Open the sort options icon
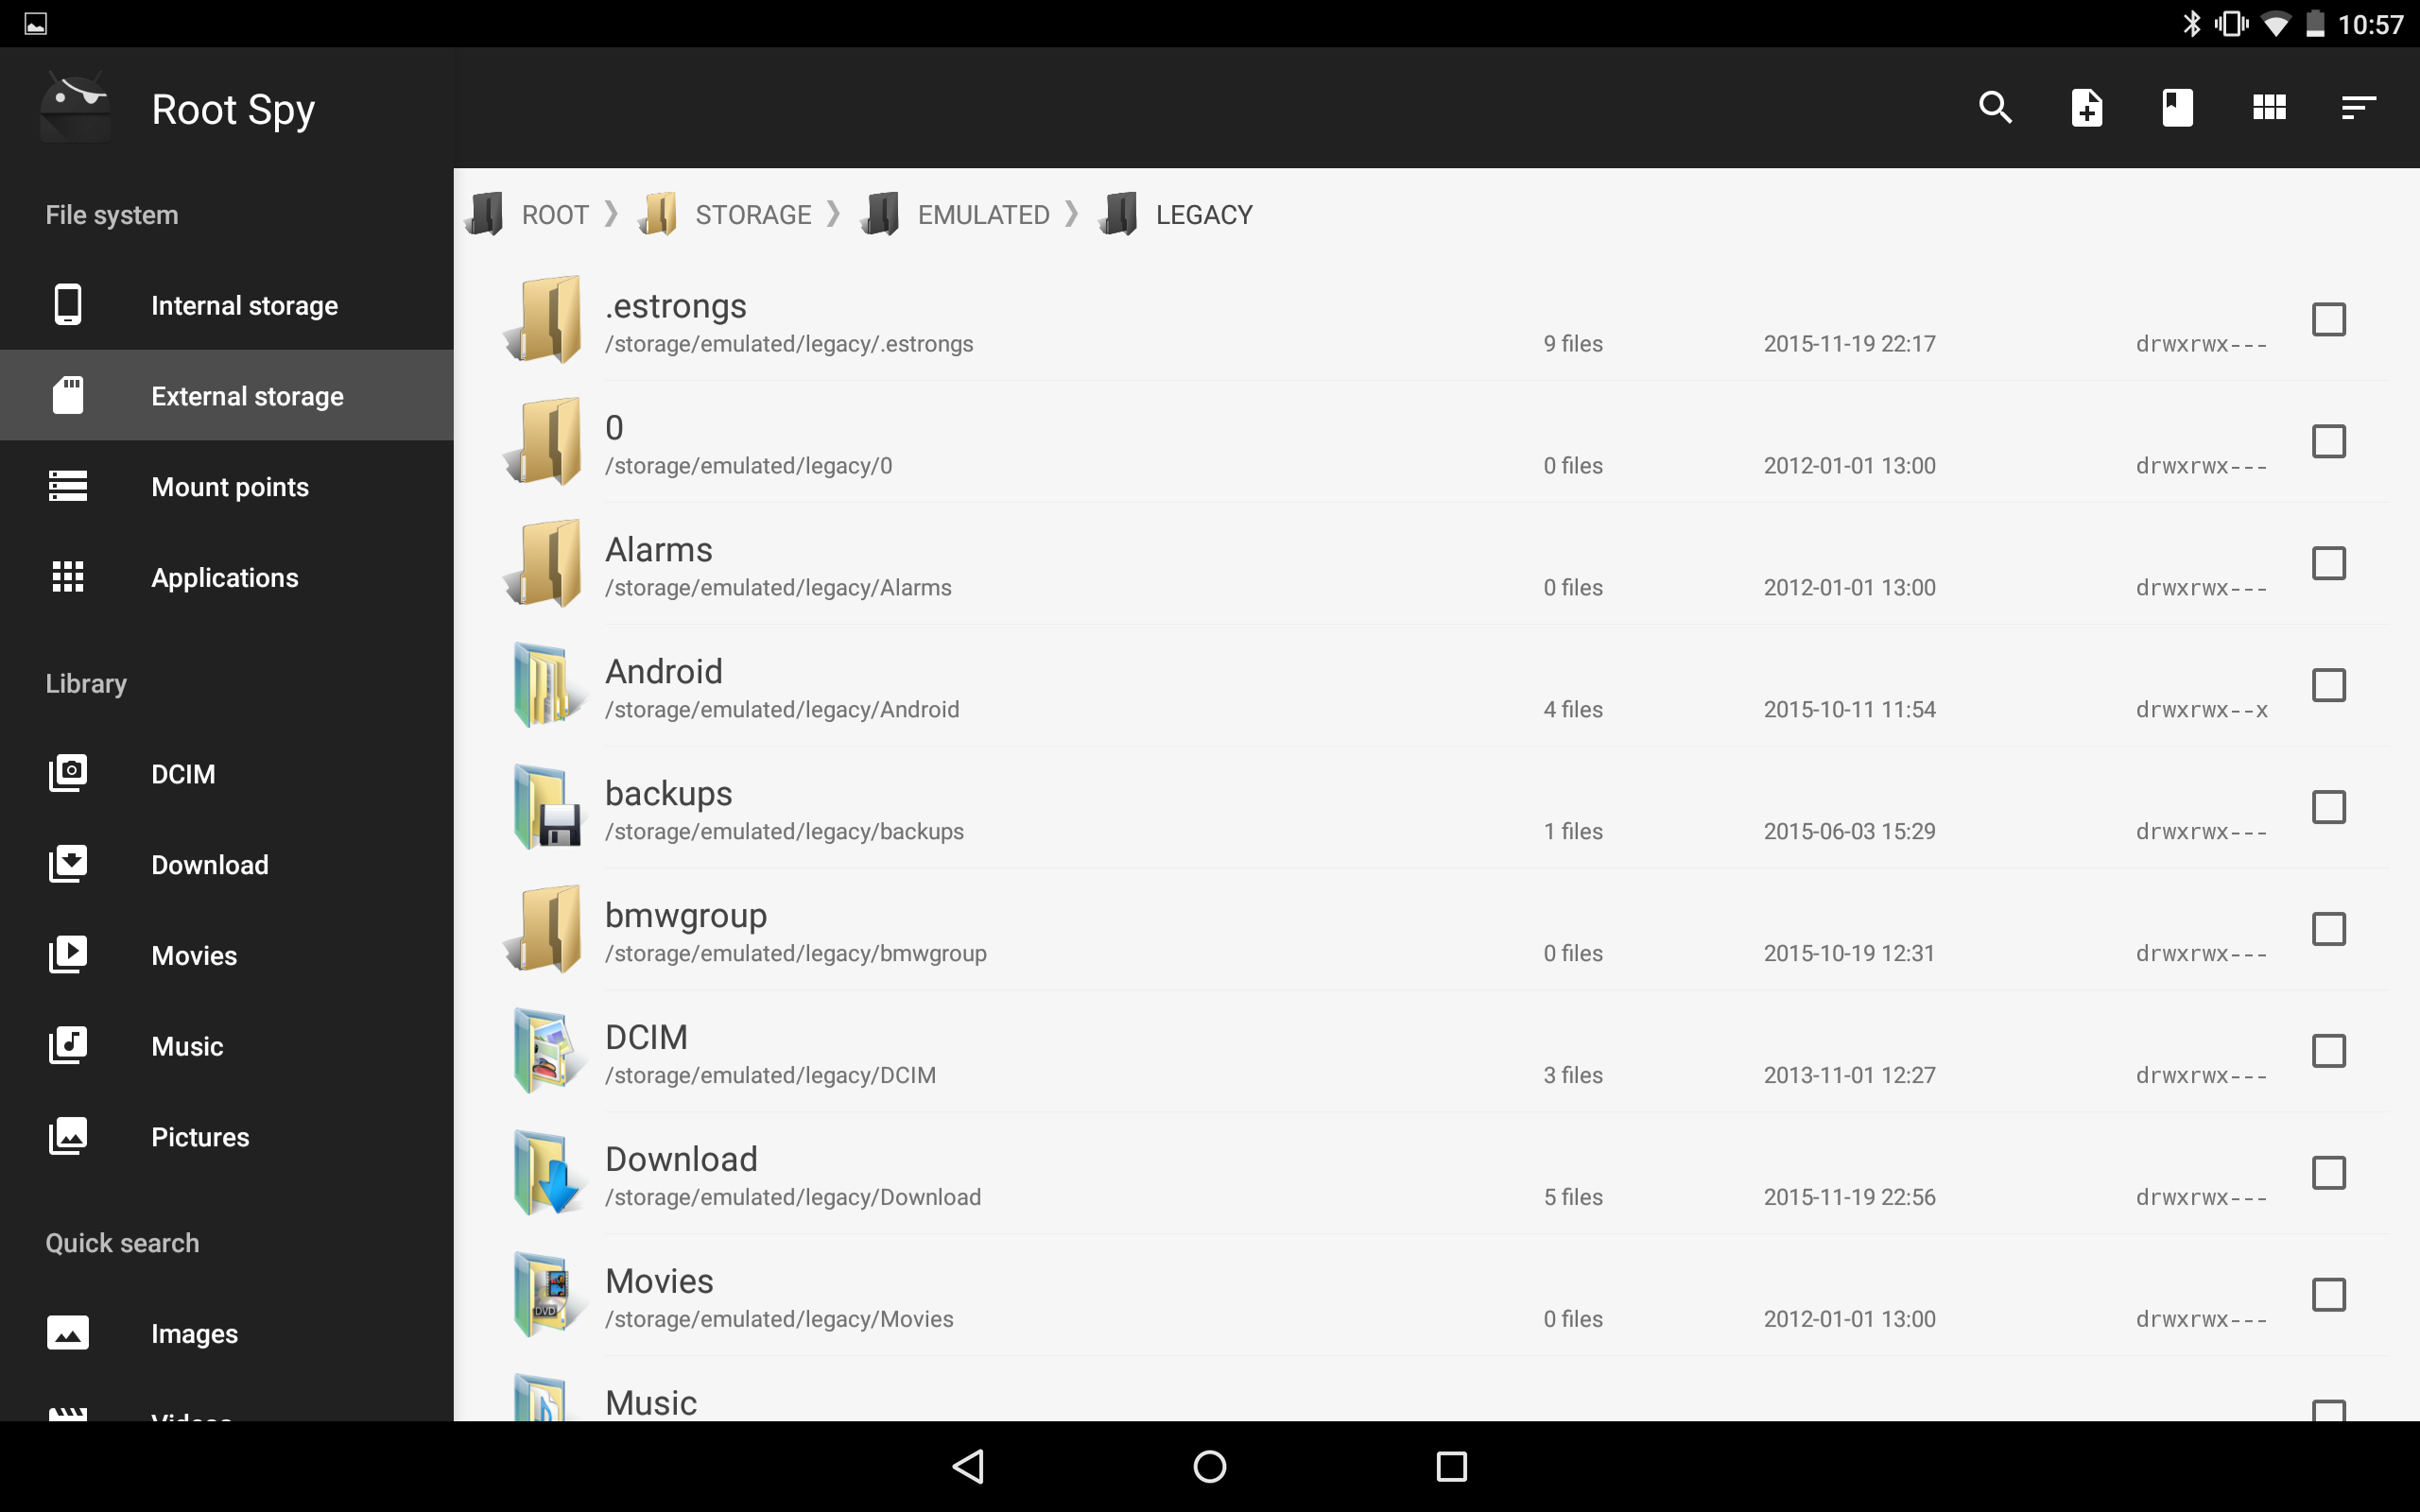 (2358, 107)
